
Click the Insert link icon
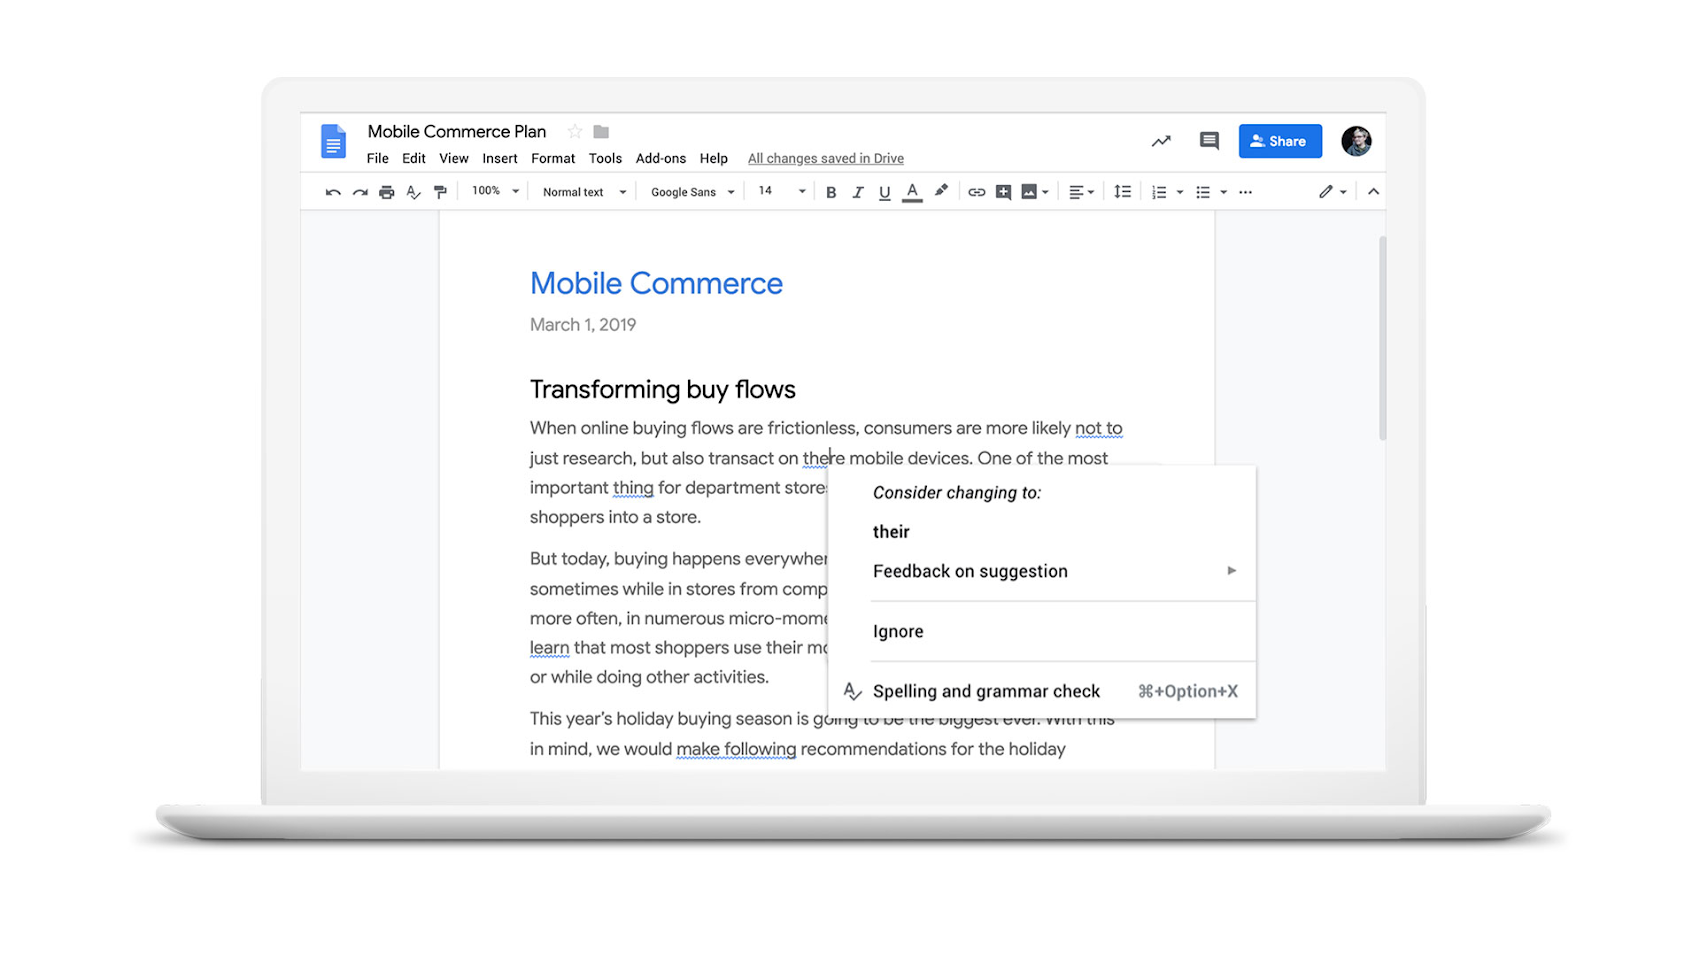click(977, 192)
